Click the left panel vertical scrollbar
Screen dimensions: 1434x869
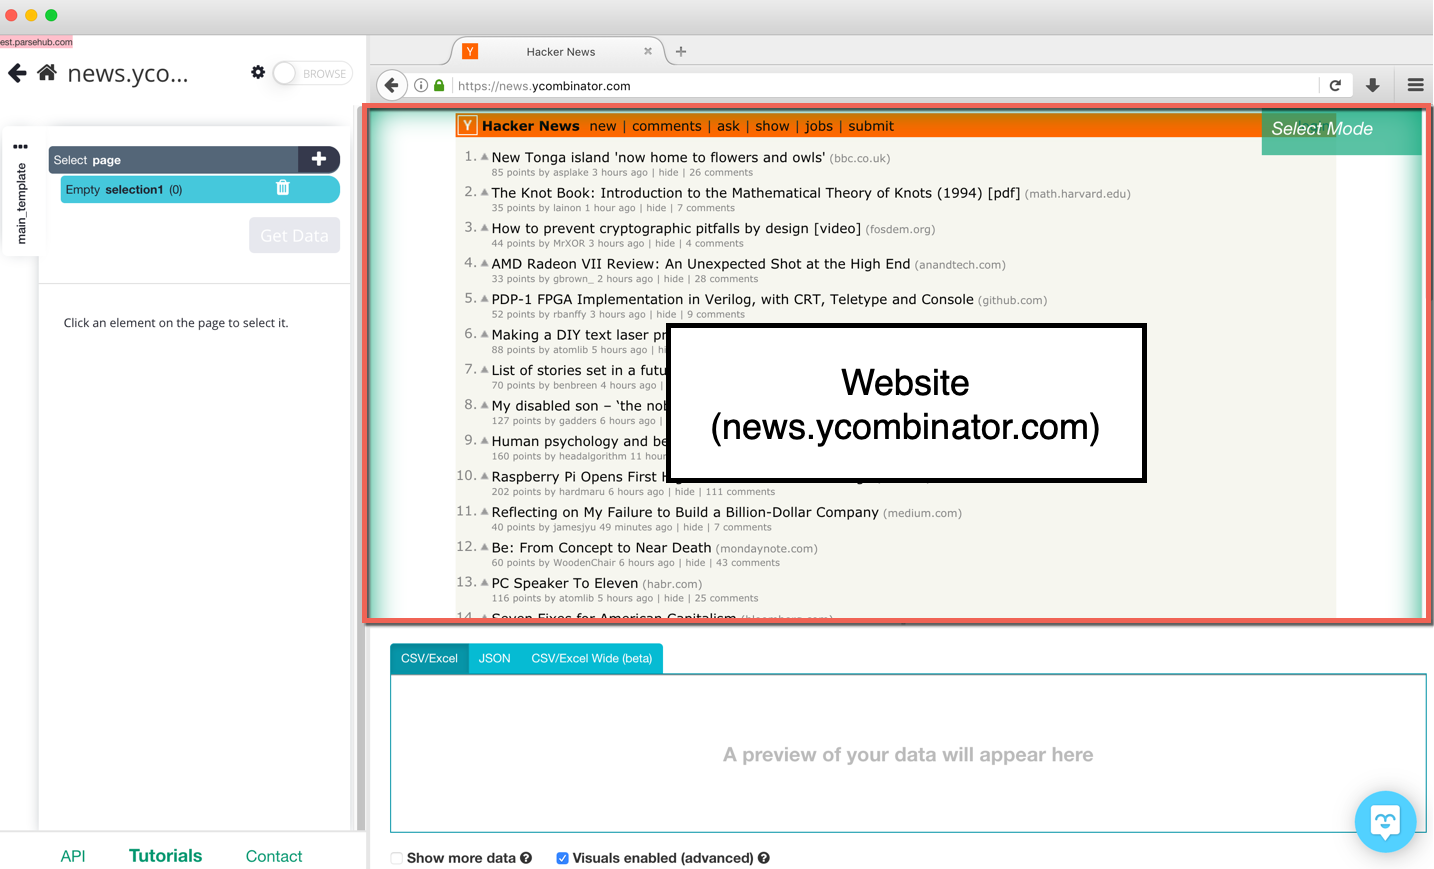[x=361, y=468]
